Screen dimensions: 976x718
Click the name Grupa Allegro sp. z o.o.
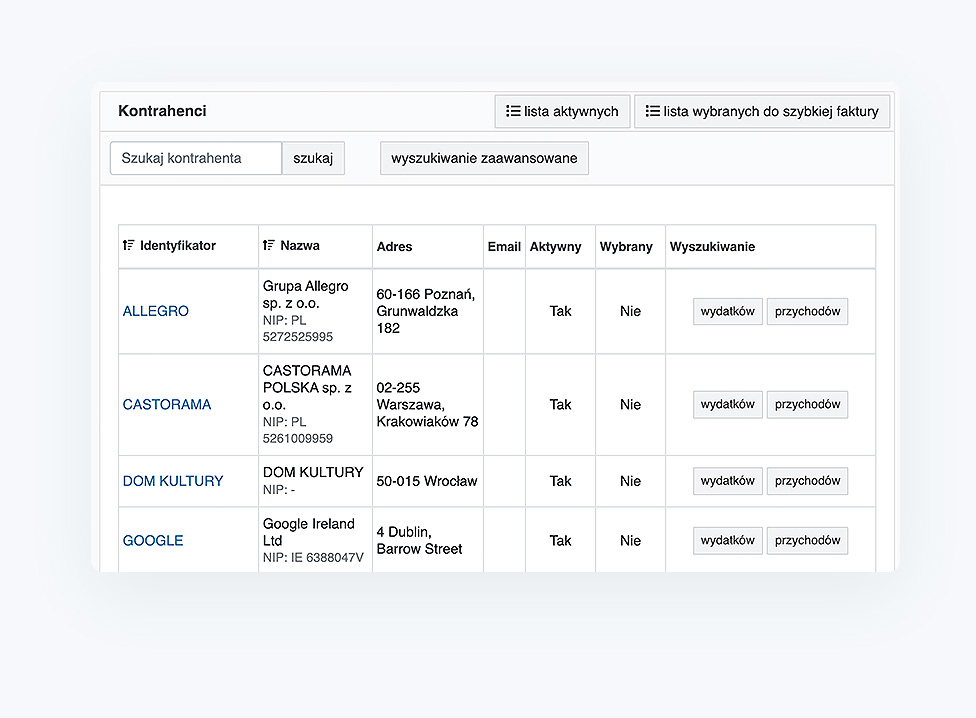(306, 295)
